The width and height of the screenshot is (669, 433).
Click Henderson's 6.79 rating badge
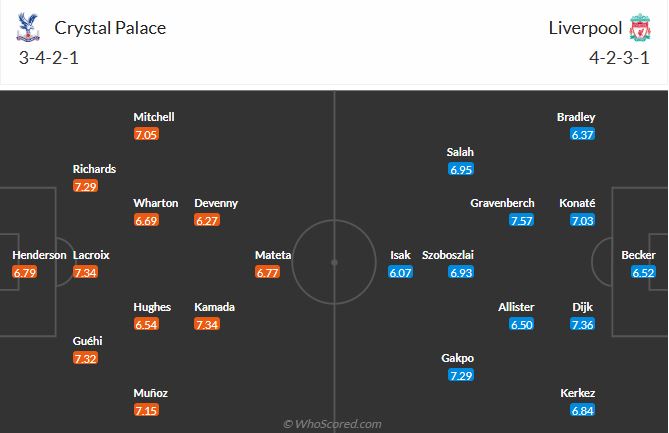(25, 272)
